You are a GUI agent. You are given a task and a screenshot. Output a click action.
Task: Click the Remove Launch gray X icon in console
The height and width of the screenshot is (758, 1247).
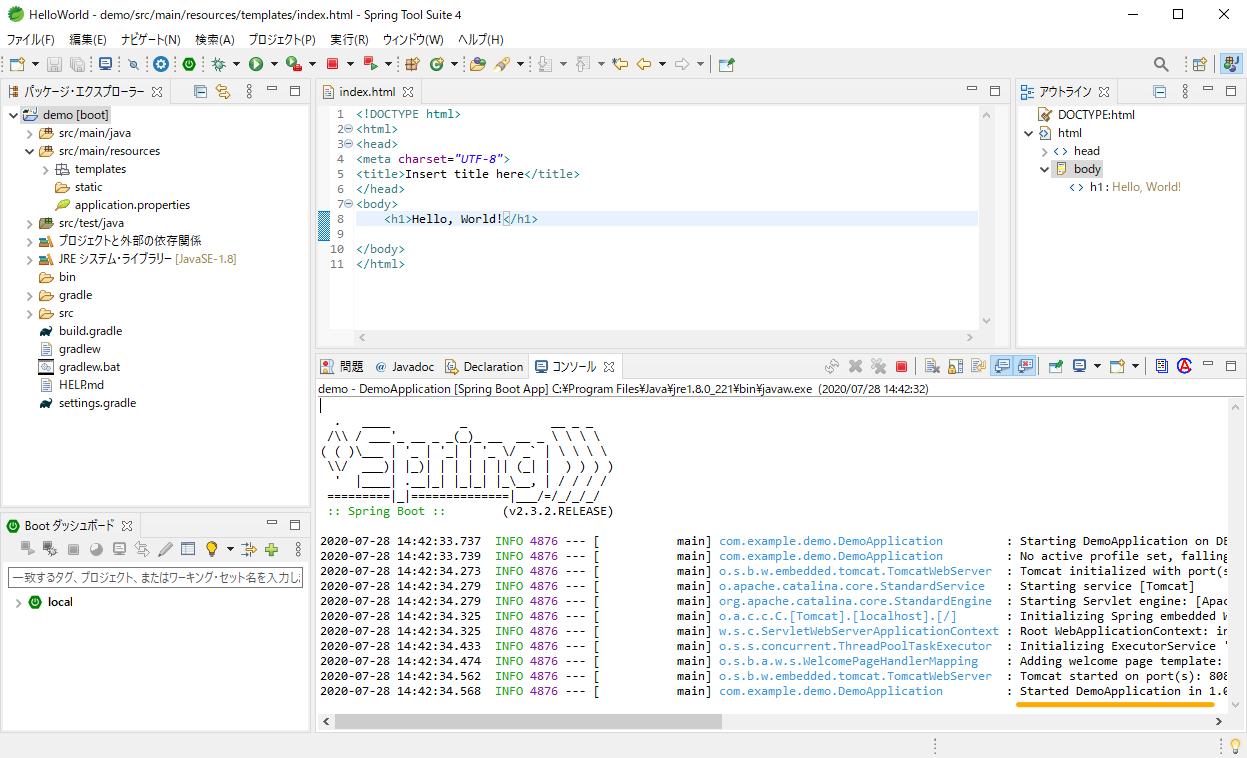point(855,367)
